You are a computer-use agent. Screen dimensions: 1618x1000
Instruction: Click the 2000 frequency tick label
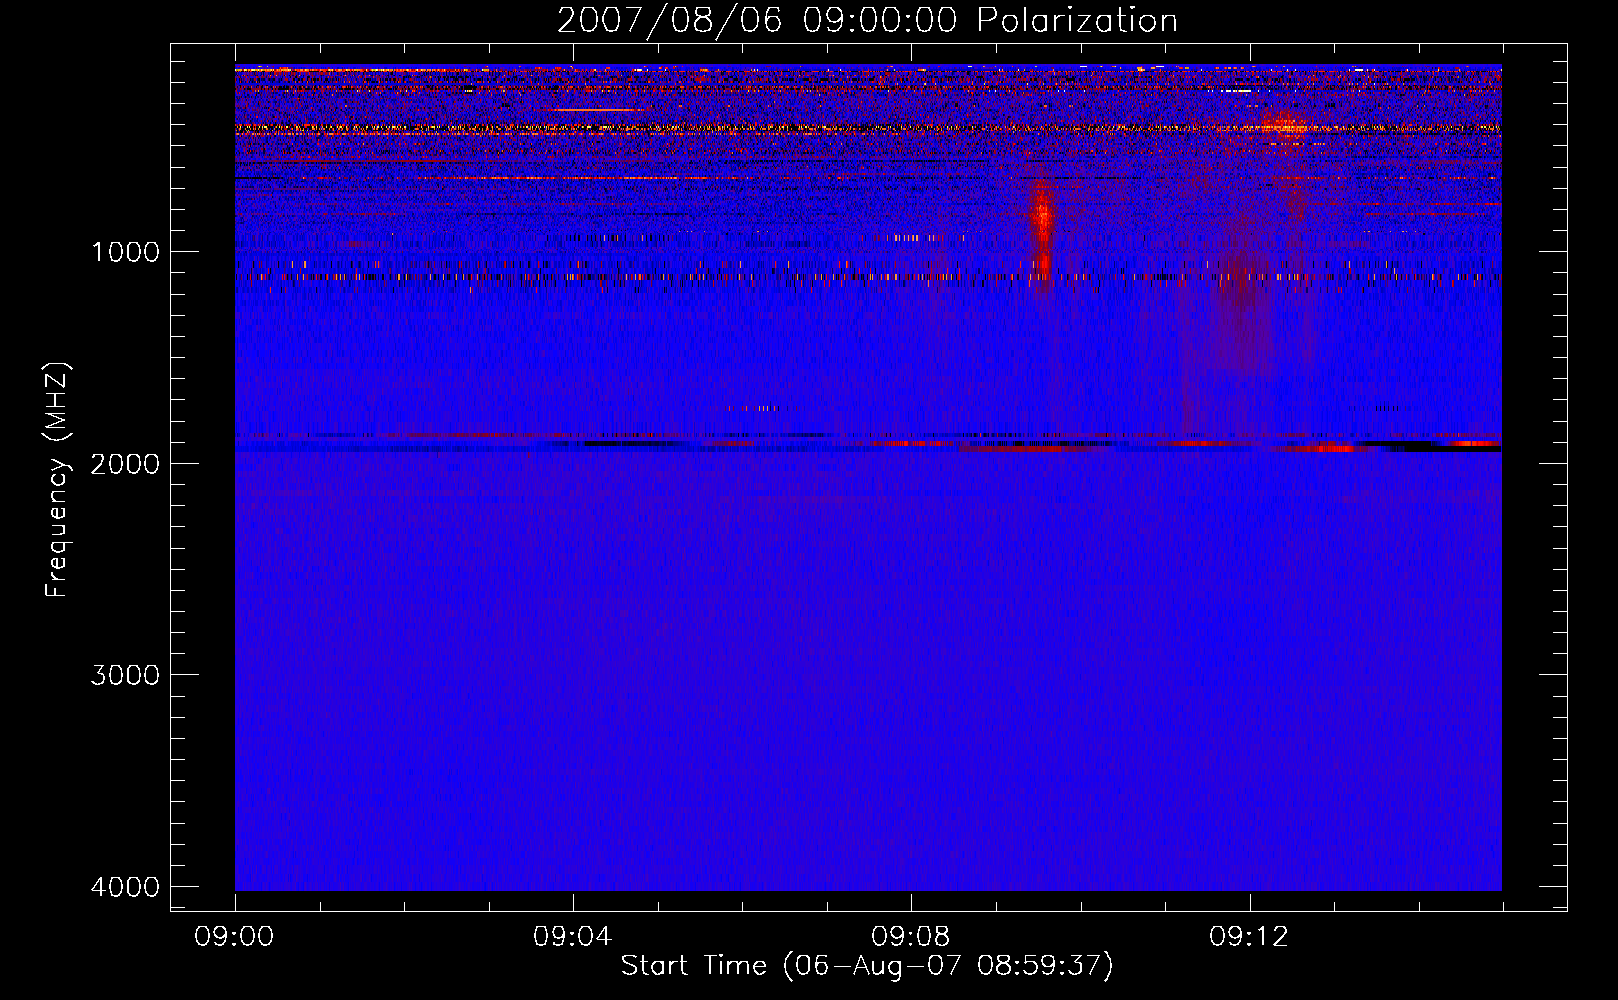click(125, 464)
